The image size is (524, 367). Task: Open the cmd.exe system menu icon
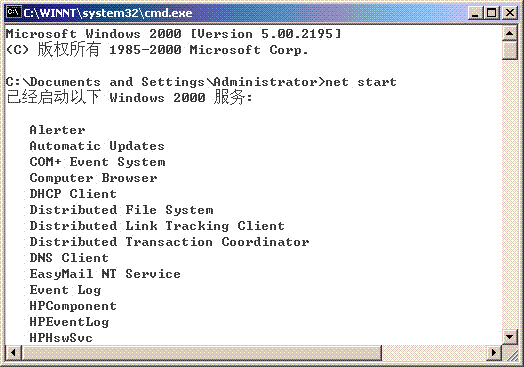point(14,13)
